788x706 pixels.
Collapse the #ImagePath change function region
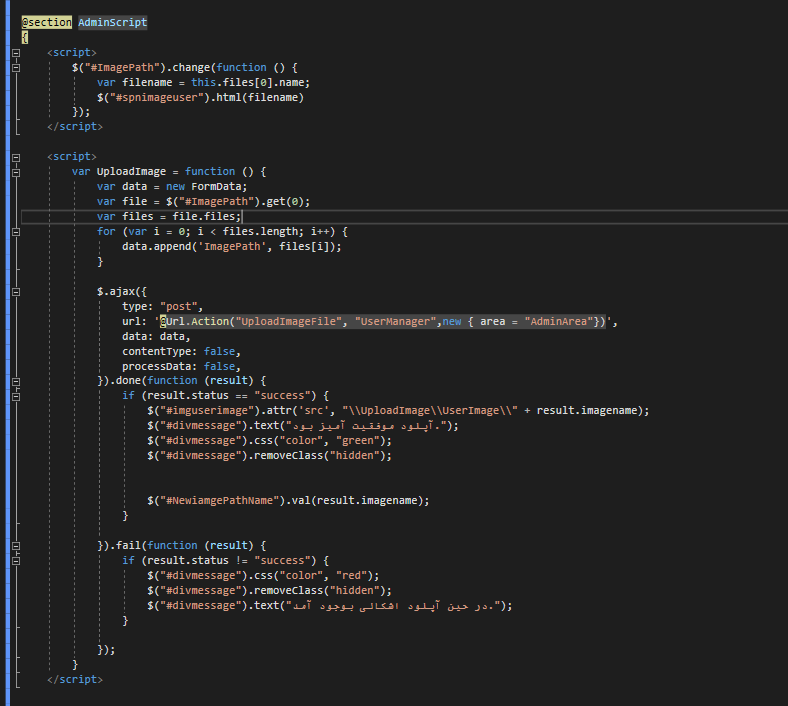pos(16,68)
